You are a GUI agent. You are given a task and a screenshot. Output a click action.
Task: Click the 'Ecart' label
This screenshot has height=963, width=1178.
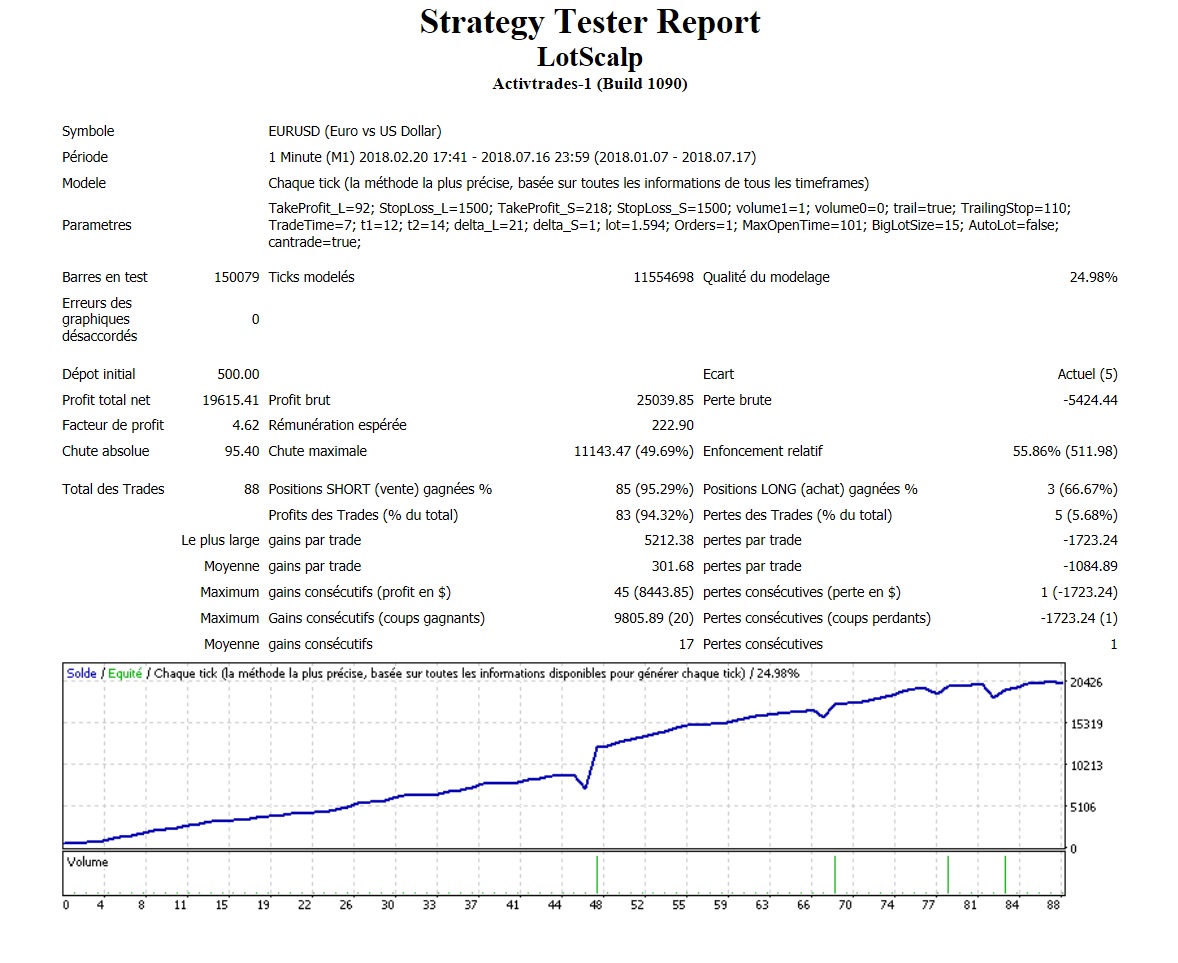tap(718, 374)
